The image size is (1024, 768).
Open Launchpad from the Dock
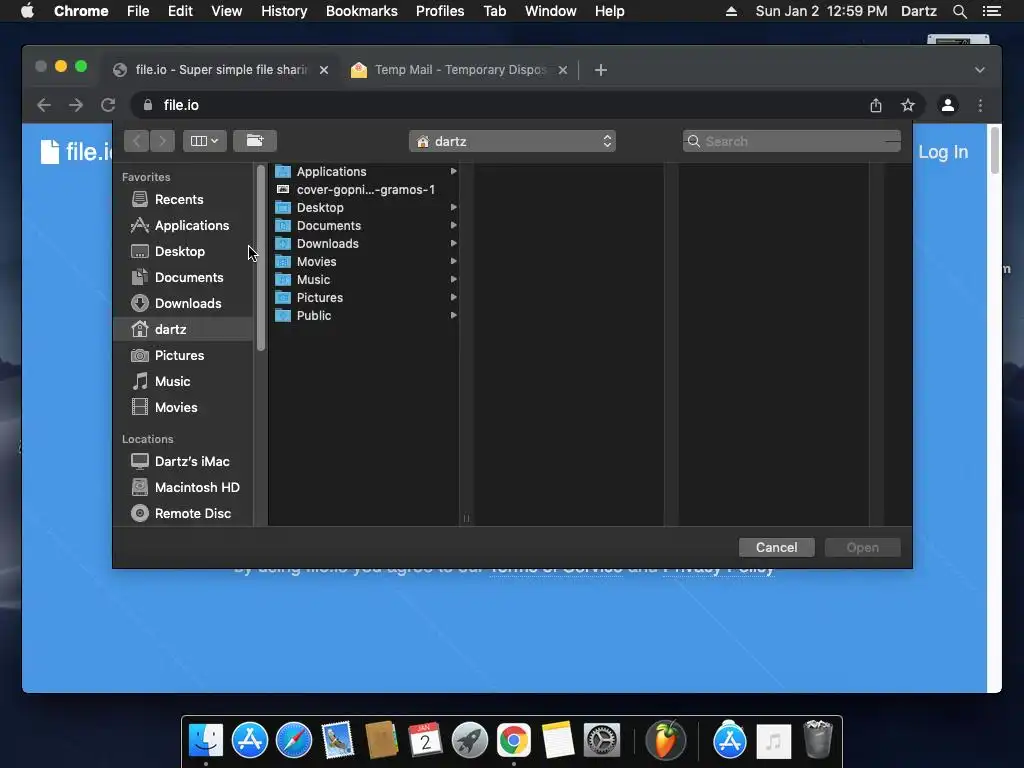pos(470,740)
